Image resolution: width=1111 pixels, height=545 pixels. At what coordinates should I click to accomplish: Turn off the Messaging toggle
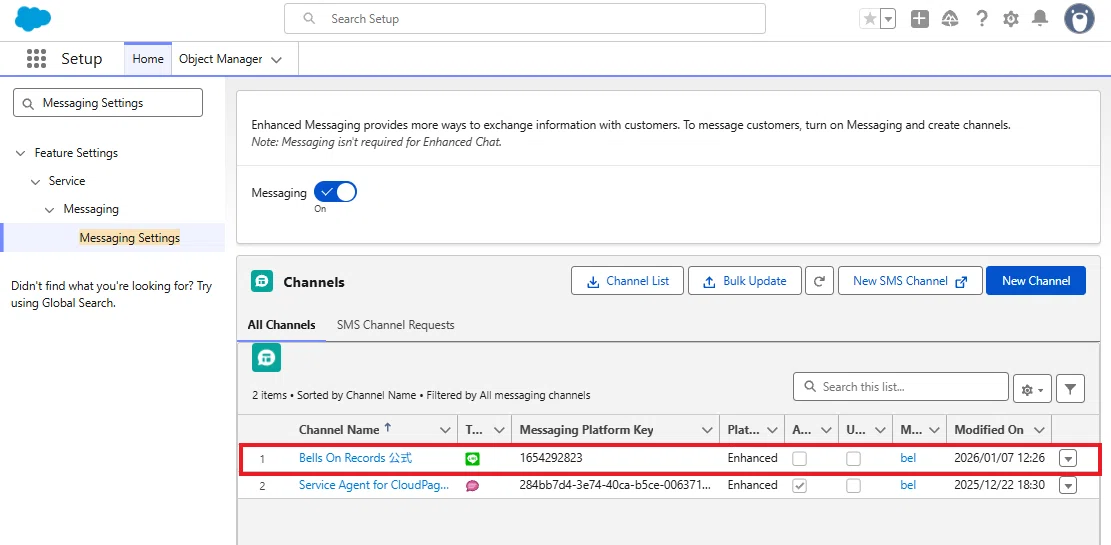[x=335, y=192]
